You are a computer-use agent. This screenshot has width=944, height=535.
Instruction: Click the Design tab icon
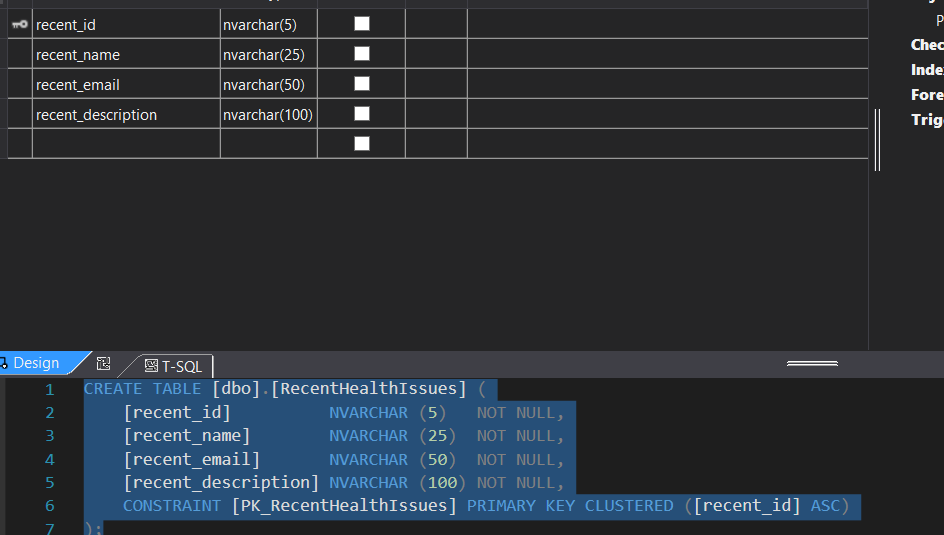[4, 363]
